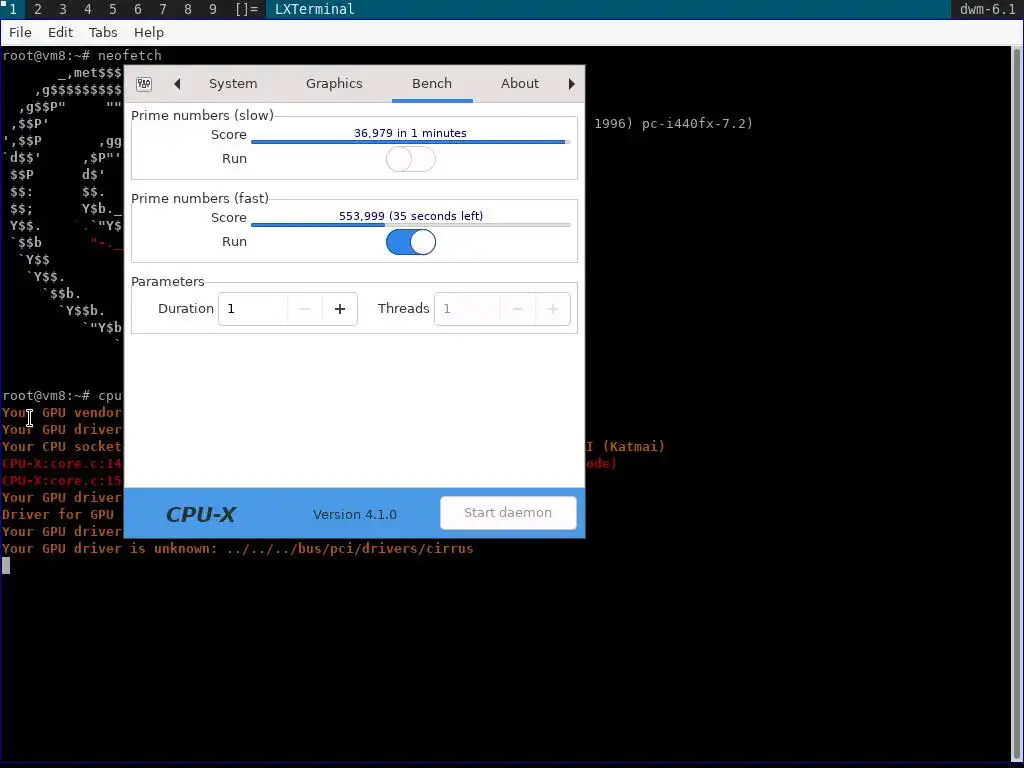Click the fast benchmark score progress bar
The height and width of the screenshot is (768, 1024).
(410, 225)
